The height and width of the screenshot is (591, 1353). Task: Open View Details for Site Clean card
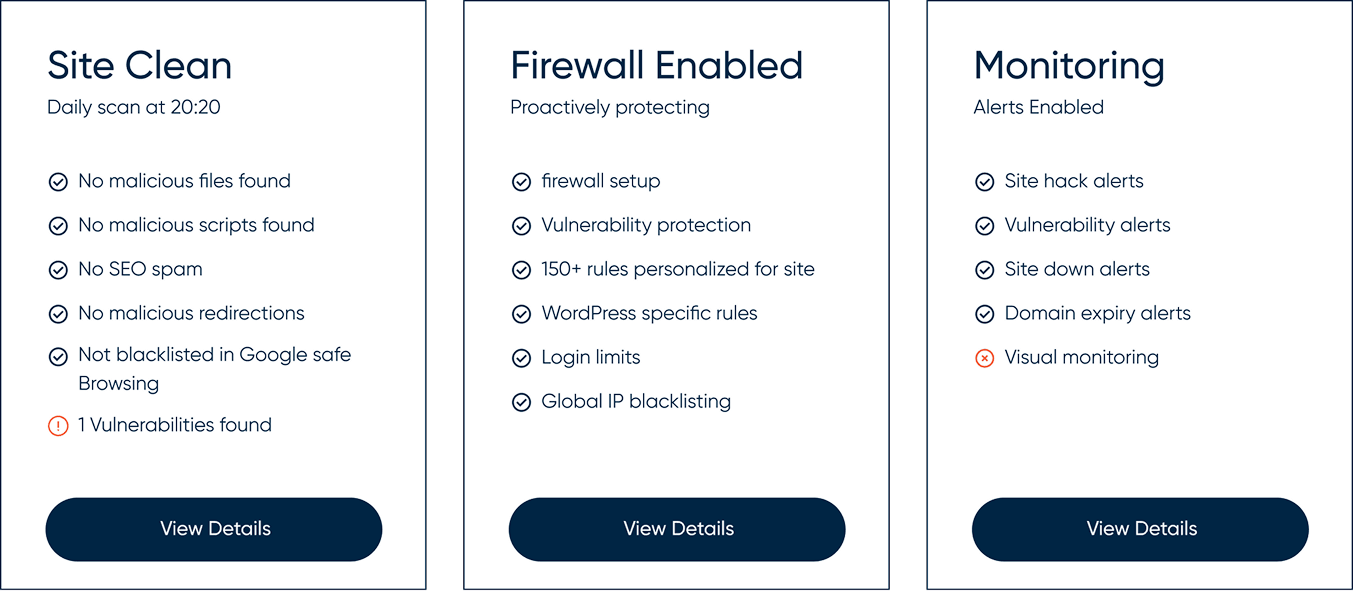tap(214, 529)
